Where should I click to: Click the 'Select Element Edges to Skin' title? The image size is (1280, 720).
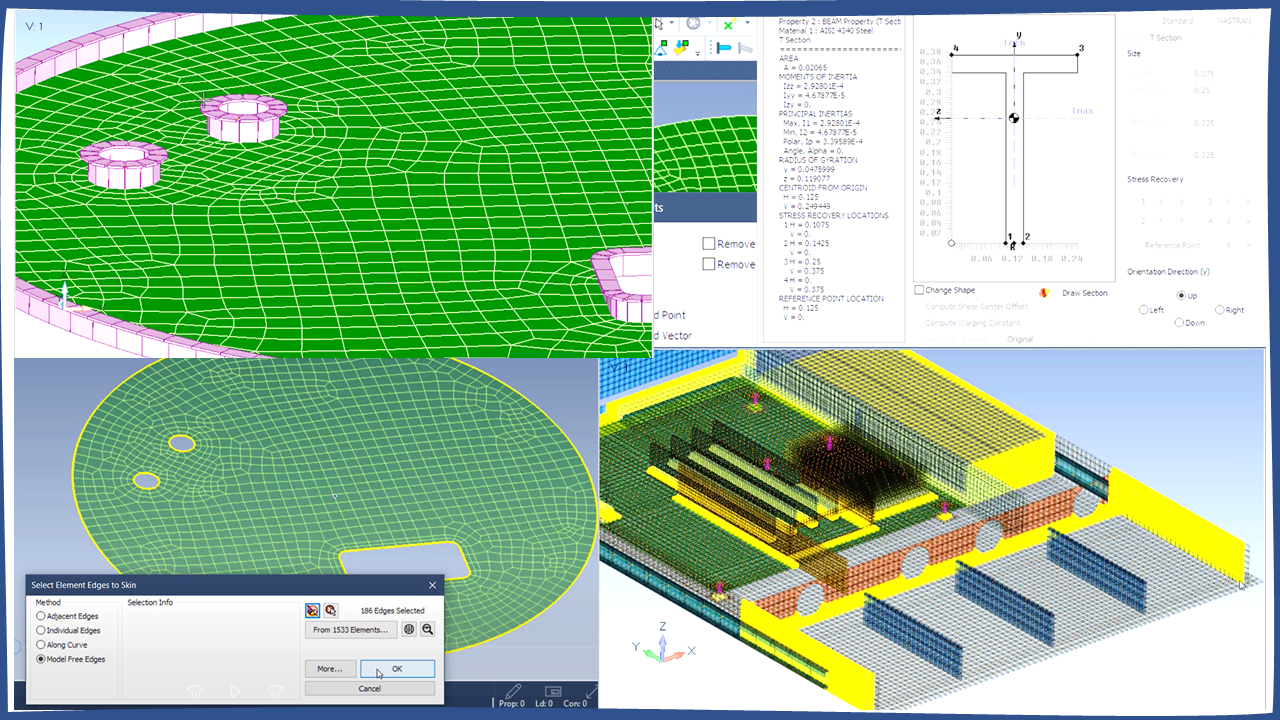pos(84,585)
